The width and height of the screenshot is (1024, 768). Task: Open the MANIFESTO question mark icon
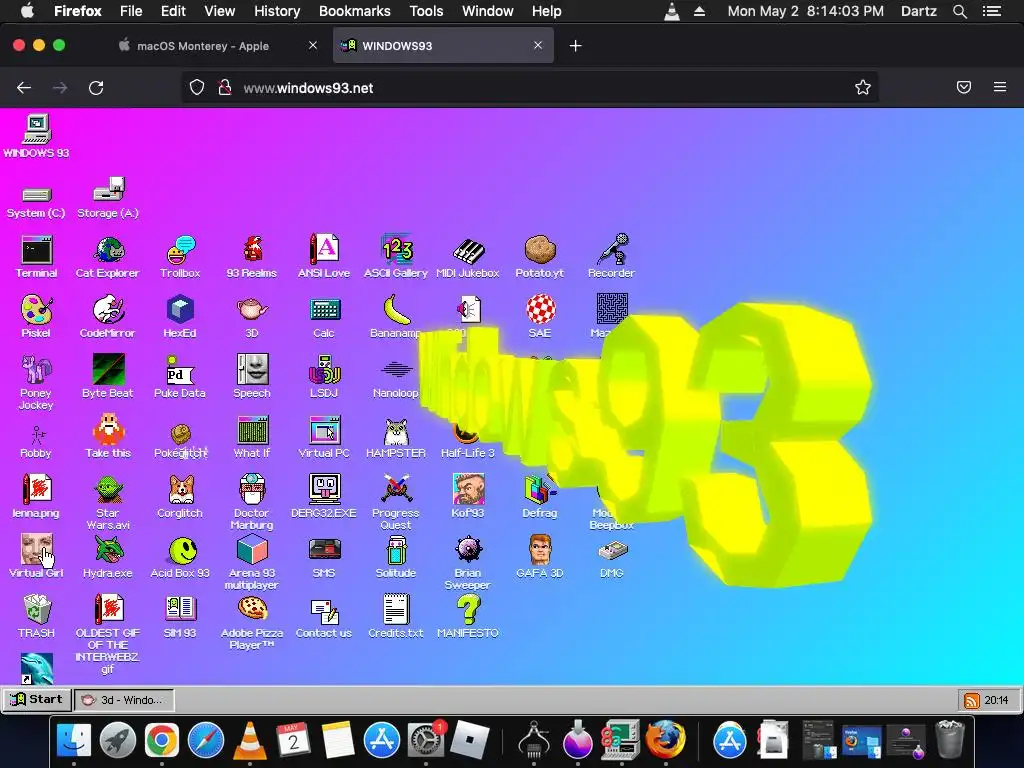[468, 610]
